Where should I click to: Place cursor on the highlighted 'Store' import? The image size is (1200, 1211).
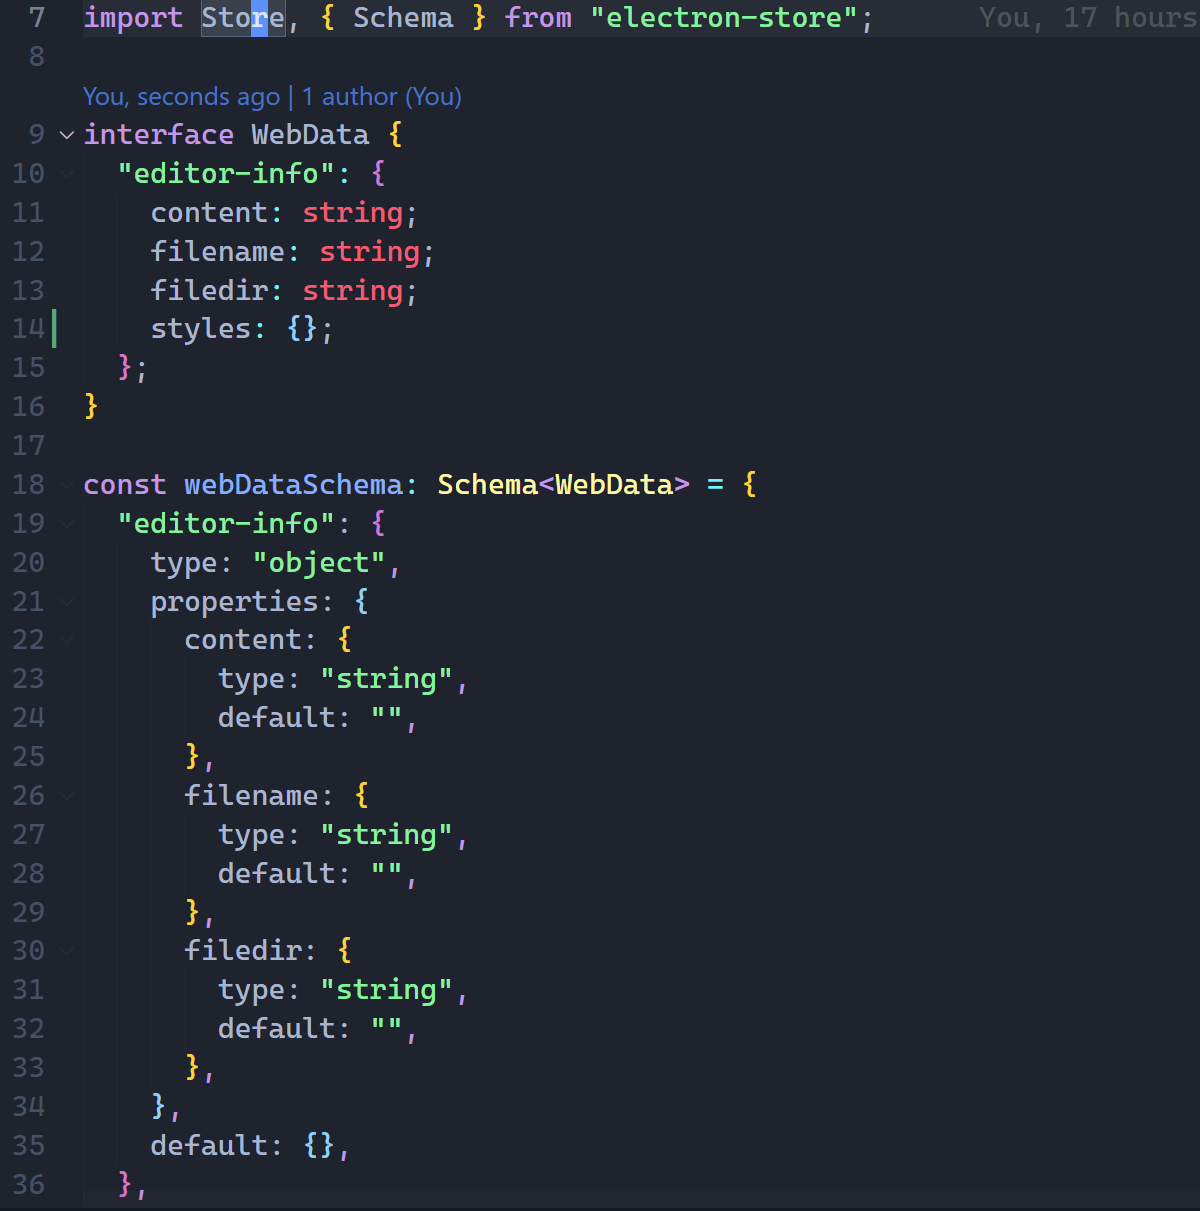click(x=243, y=18)
